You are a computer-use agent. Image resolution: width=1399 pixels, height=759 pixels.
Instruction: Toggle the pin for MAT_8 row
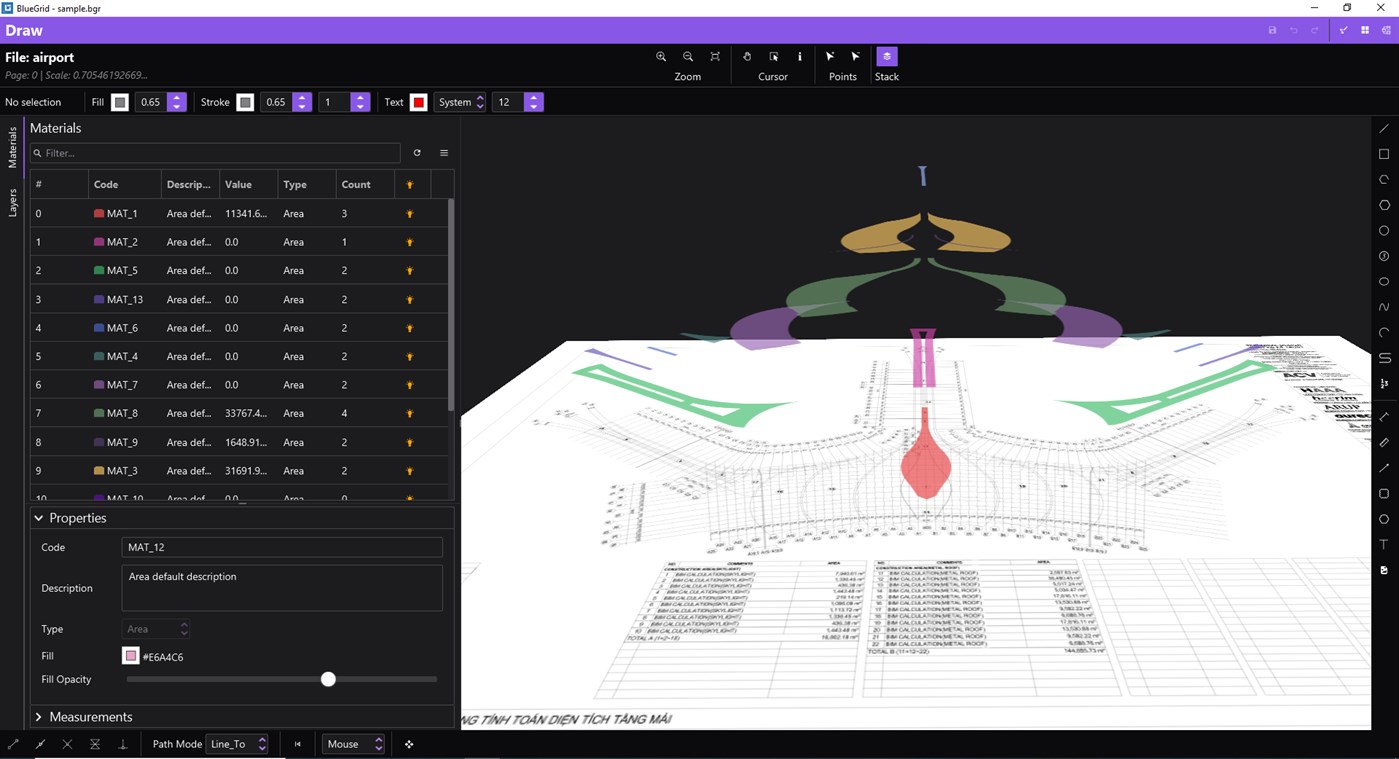[x=410, y=413]
